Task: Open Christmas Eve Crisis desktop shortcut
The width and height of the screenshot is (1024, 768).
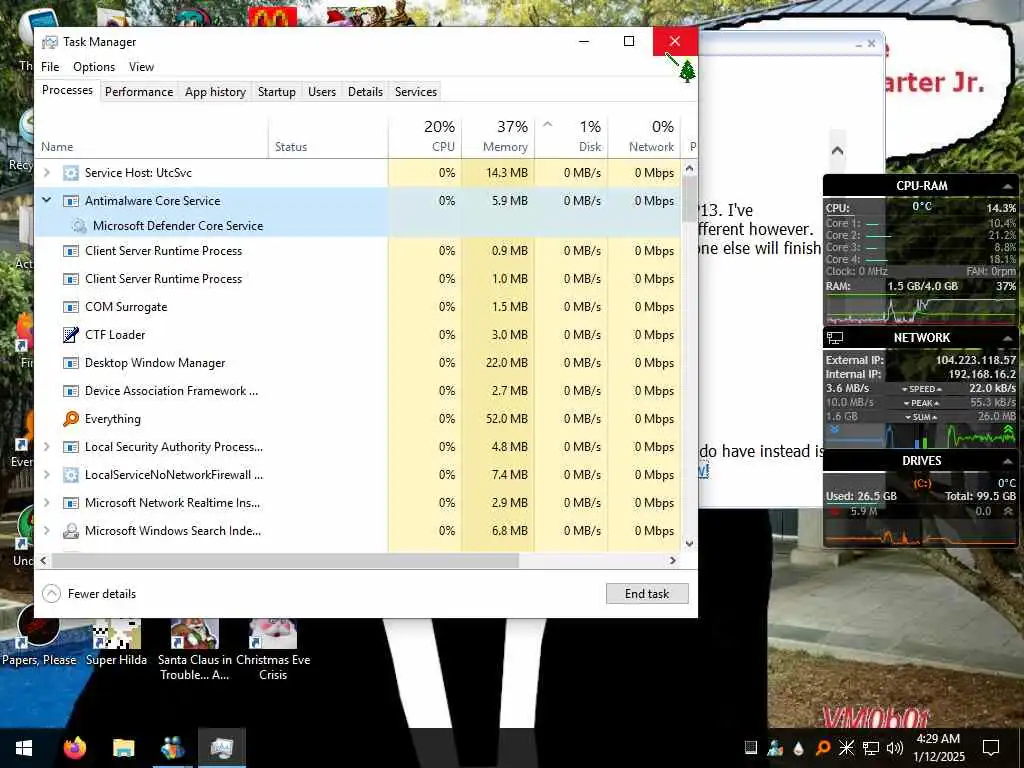Action: click(273, 650)
